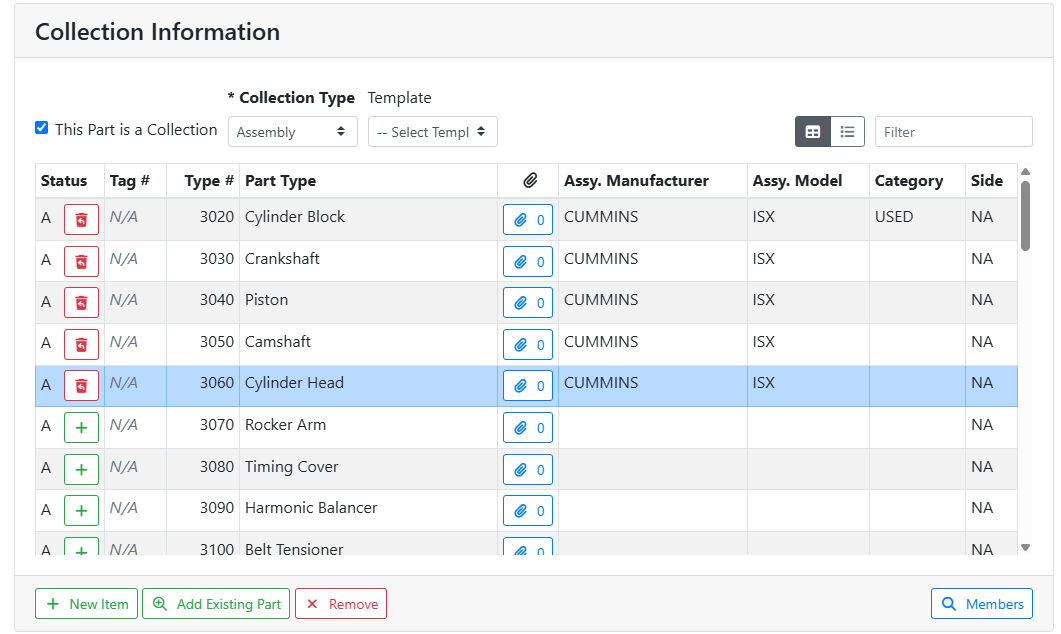Add Timing Cover with its green plus icon
This screenshot has height=634, width=1061.
click(81, 469)
